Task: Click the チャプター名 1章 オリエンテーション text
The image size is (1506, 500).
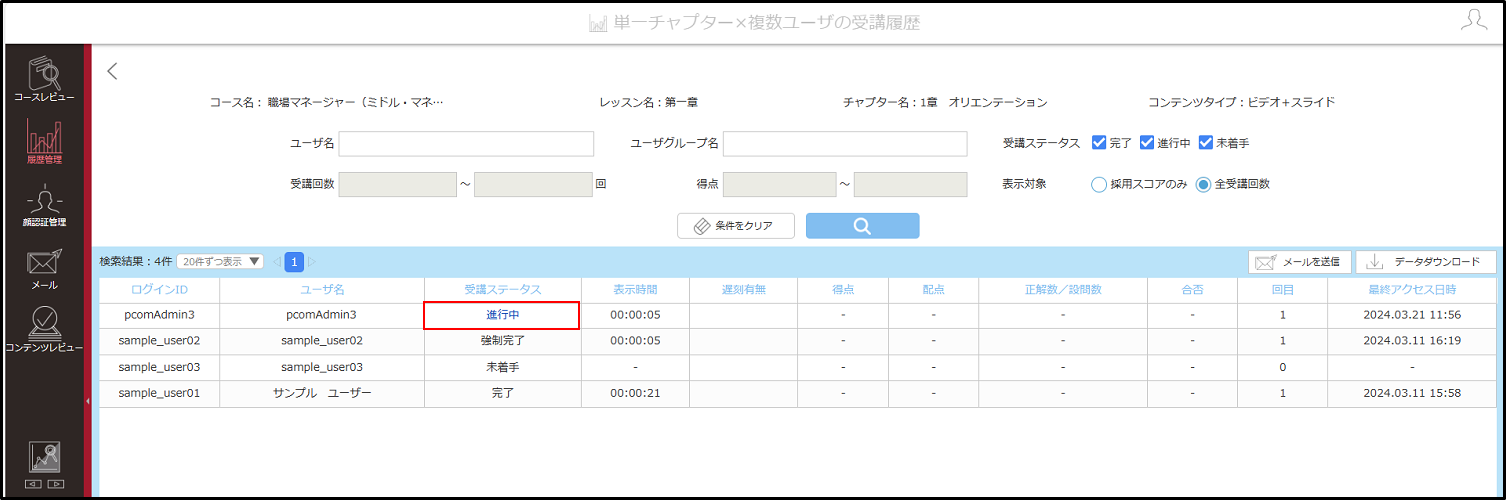Action: (x=944, y=102)
